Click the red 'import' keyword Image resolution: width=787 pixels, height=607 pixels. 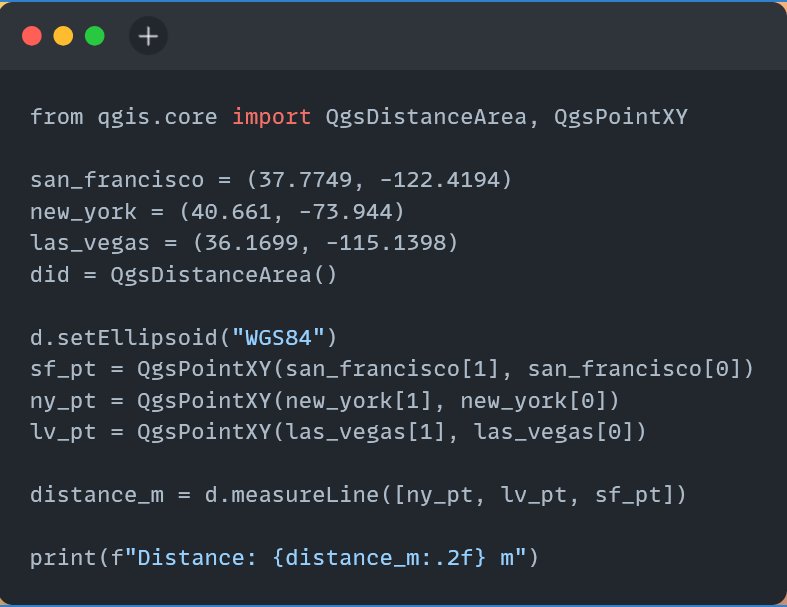point(272,117)
